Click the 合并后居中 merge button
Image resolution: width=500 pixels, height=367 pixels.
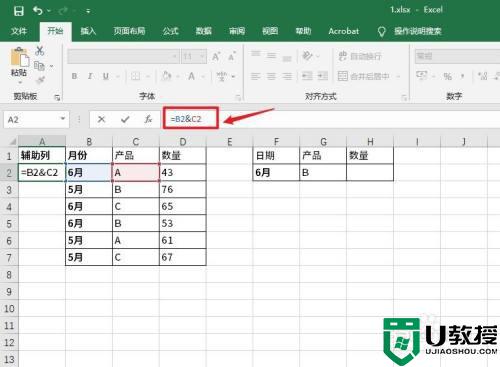(364, 77)
